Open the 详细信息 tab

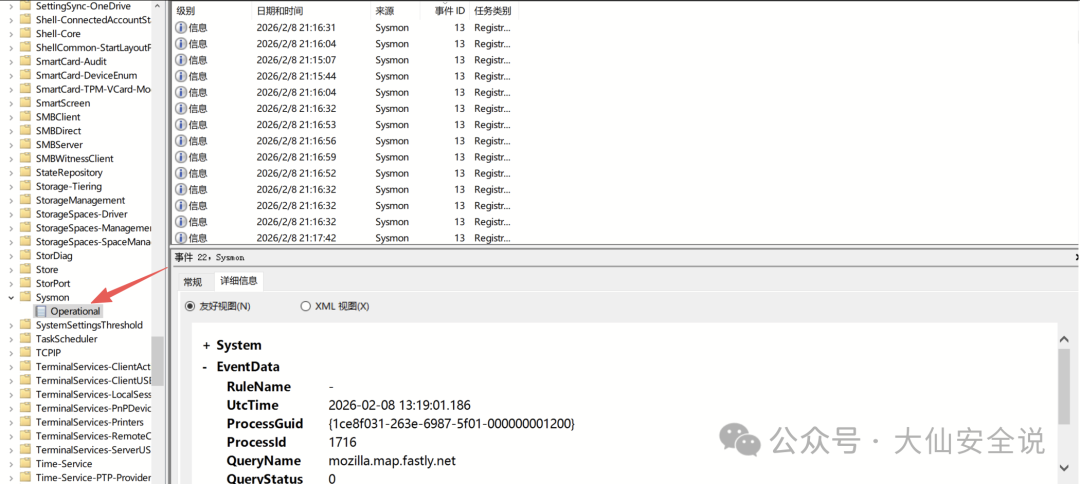(238, 281)
